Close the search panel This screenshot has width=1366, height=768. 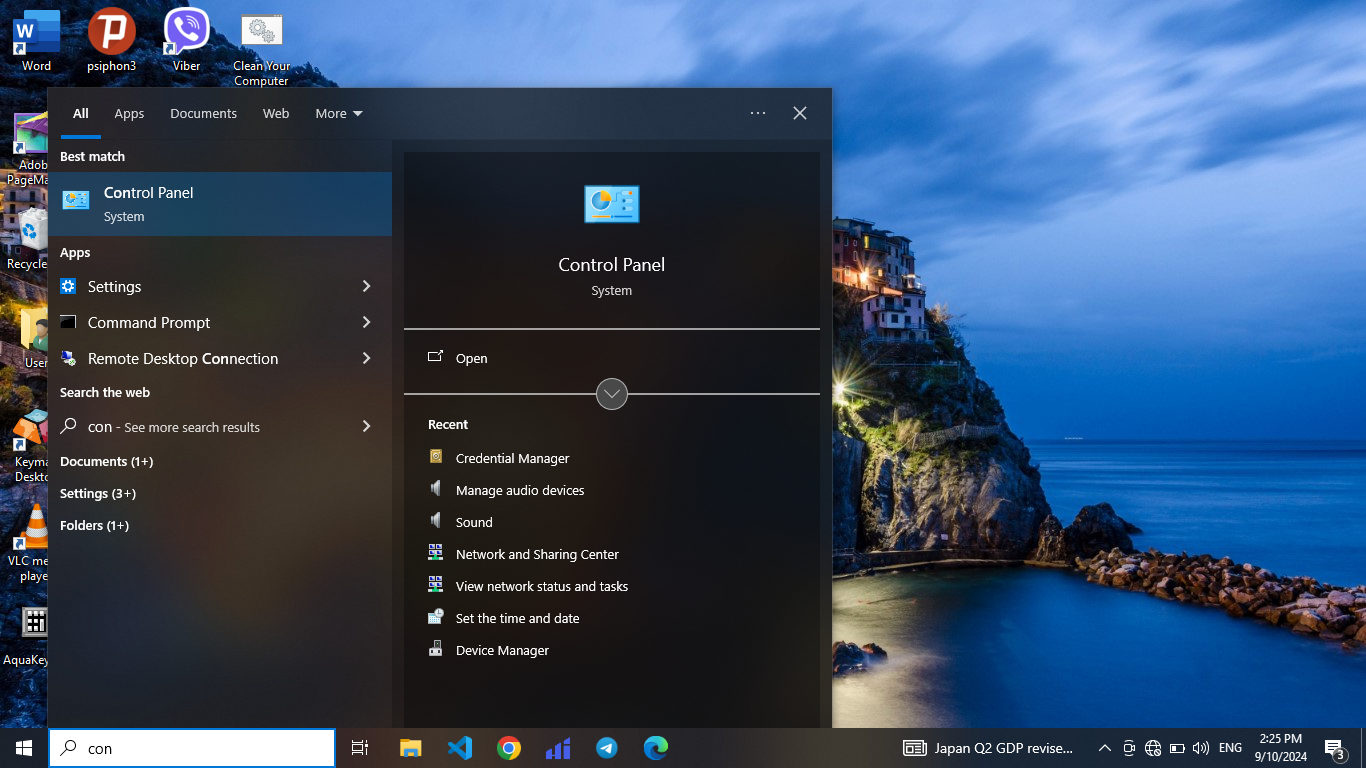click(800, 113)
